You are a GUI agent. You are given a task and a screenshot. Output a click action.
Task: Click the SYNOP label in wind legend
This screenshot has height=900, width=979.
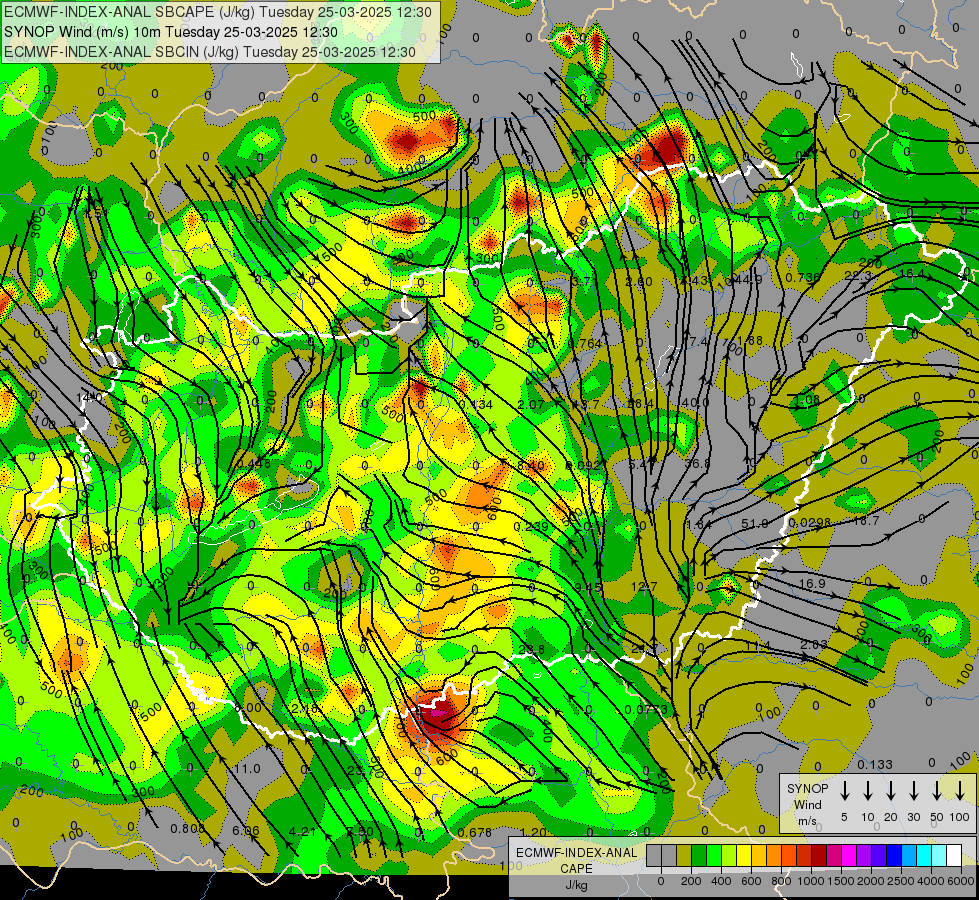click(807, 788)
